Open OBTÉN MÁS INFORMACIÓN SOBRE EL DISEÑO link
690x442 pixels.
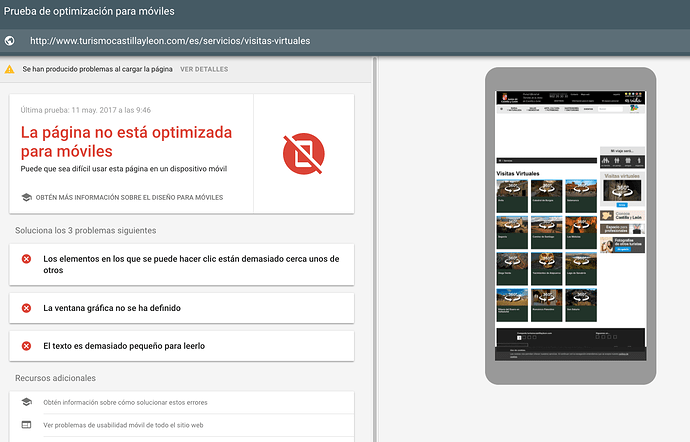tap(129, 198)
